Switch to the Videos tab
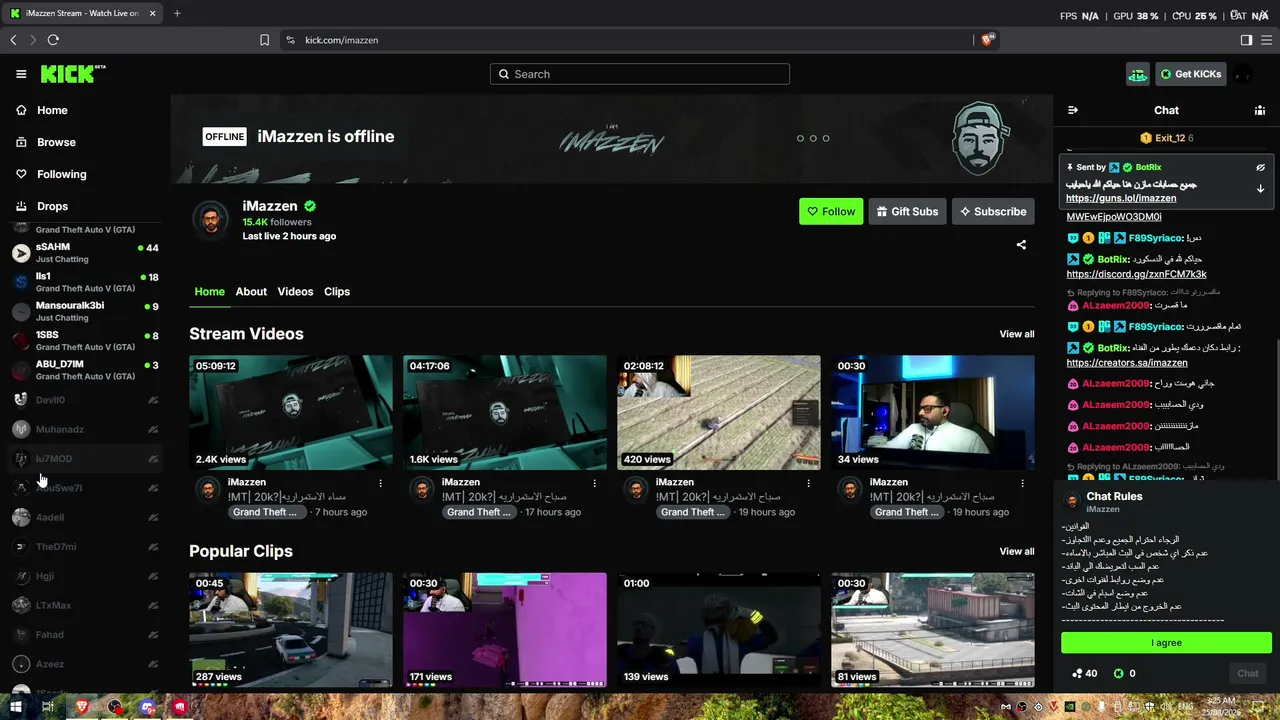This screenshot has height=720, width=1280. click(x=295, y=292)
